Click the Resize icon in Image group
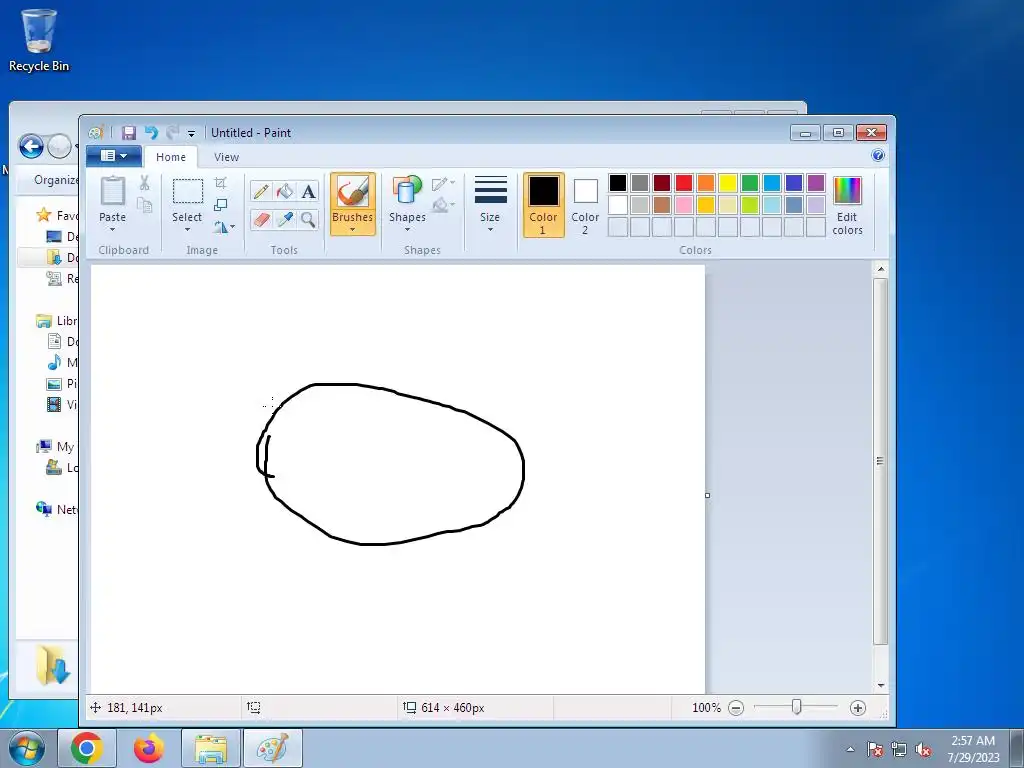1024x768 pixels. pyautogui.click(x=221, y=205)
